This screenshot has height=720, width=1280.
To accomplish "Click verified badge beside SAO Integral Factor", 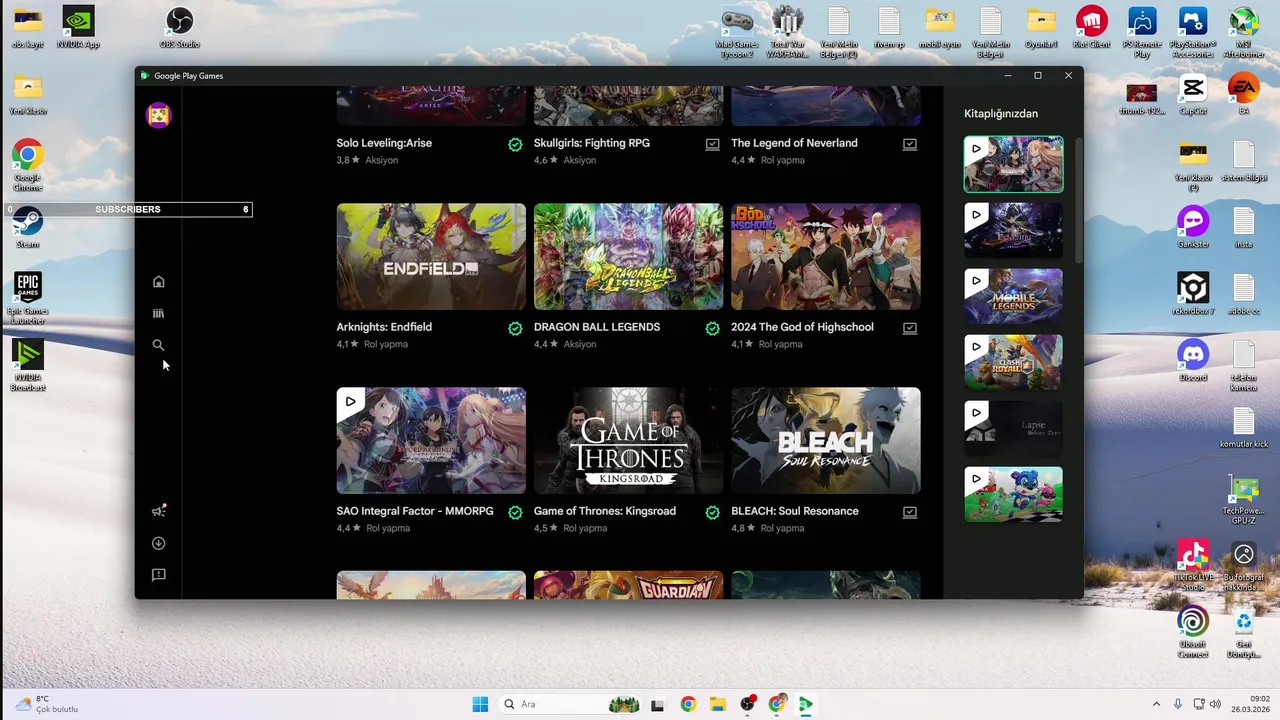I will [515, 512].
